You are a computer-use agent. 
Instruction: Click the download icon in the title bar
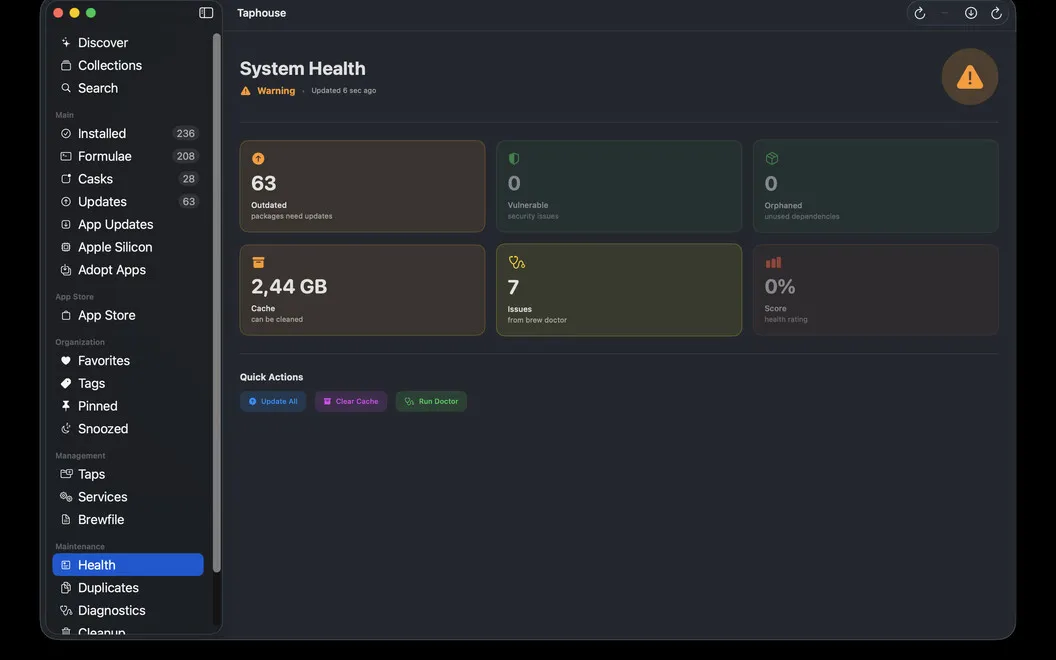pos(970,13)
